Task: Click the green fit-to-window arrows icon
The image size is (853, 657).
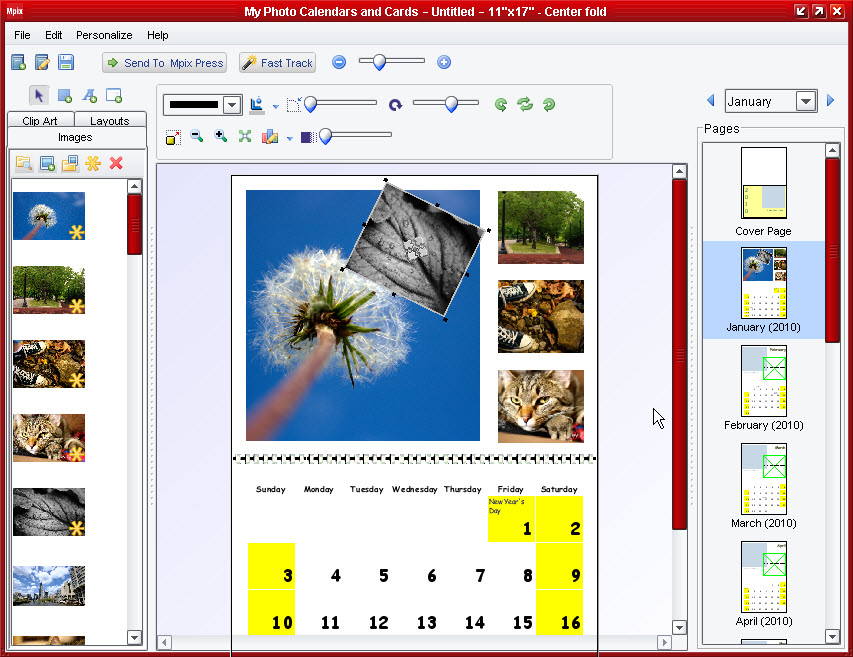Action: [x=245, y=137]
